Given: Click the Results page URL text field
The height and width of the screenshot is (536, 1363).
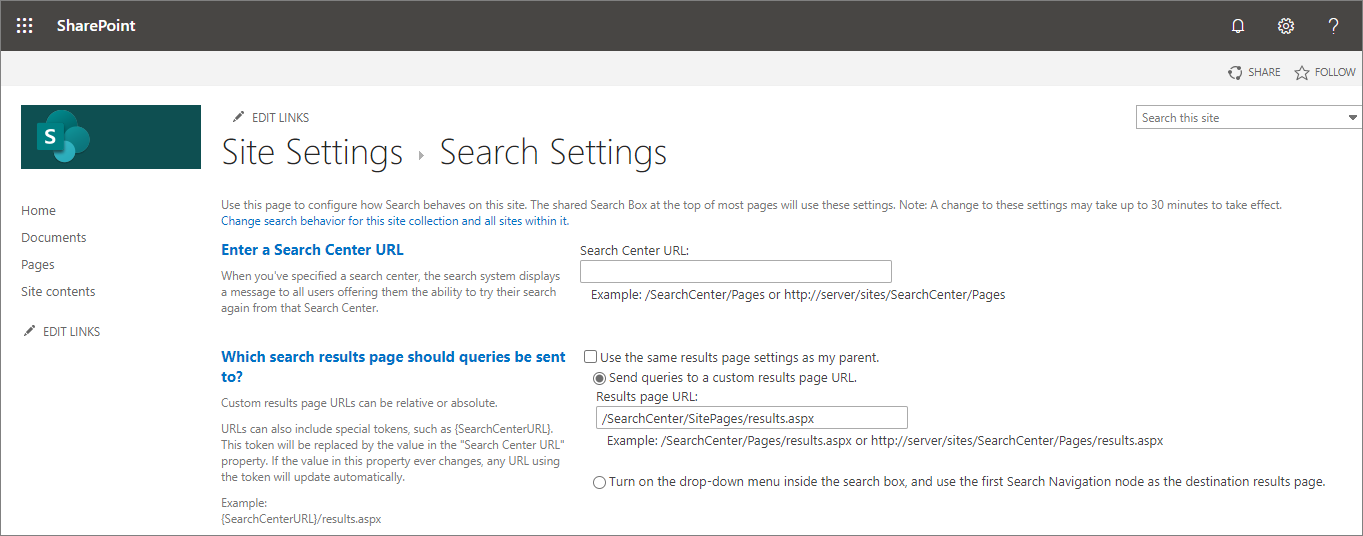Looking at the screenshot, I should pyautogui.click(x=751, y=418).
